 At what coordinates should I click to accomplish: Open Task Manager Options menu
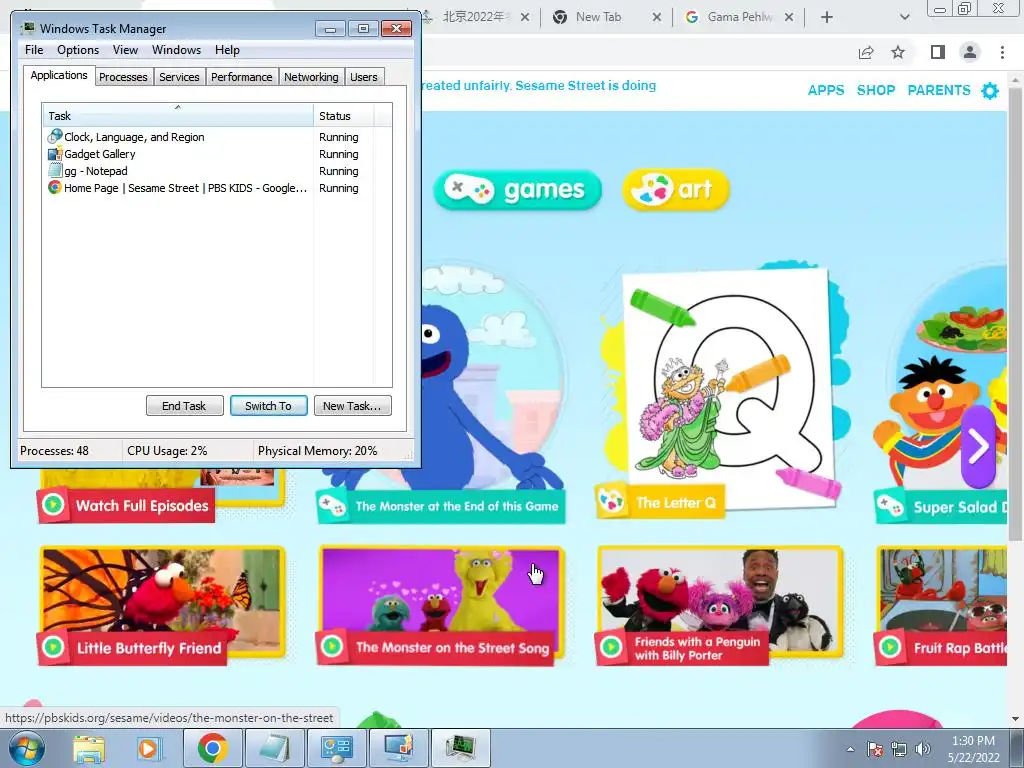(x=78, y=50)
